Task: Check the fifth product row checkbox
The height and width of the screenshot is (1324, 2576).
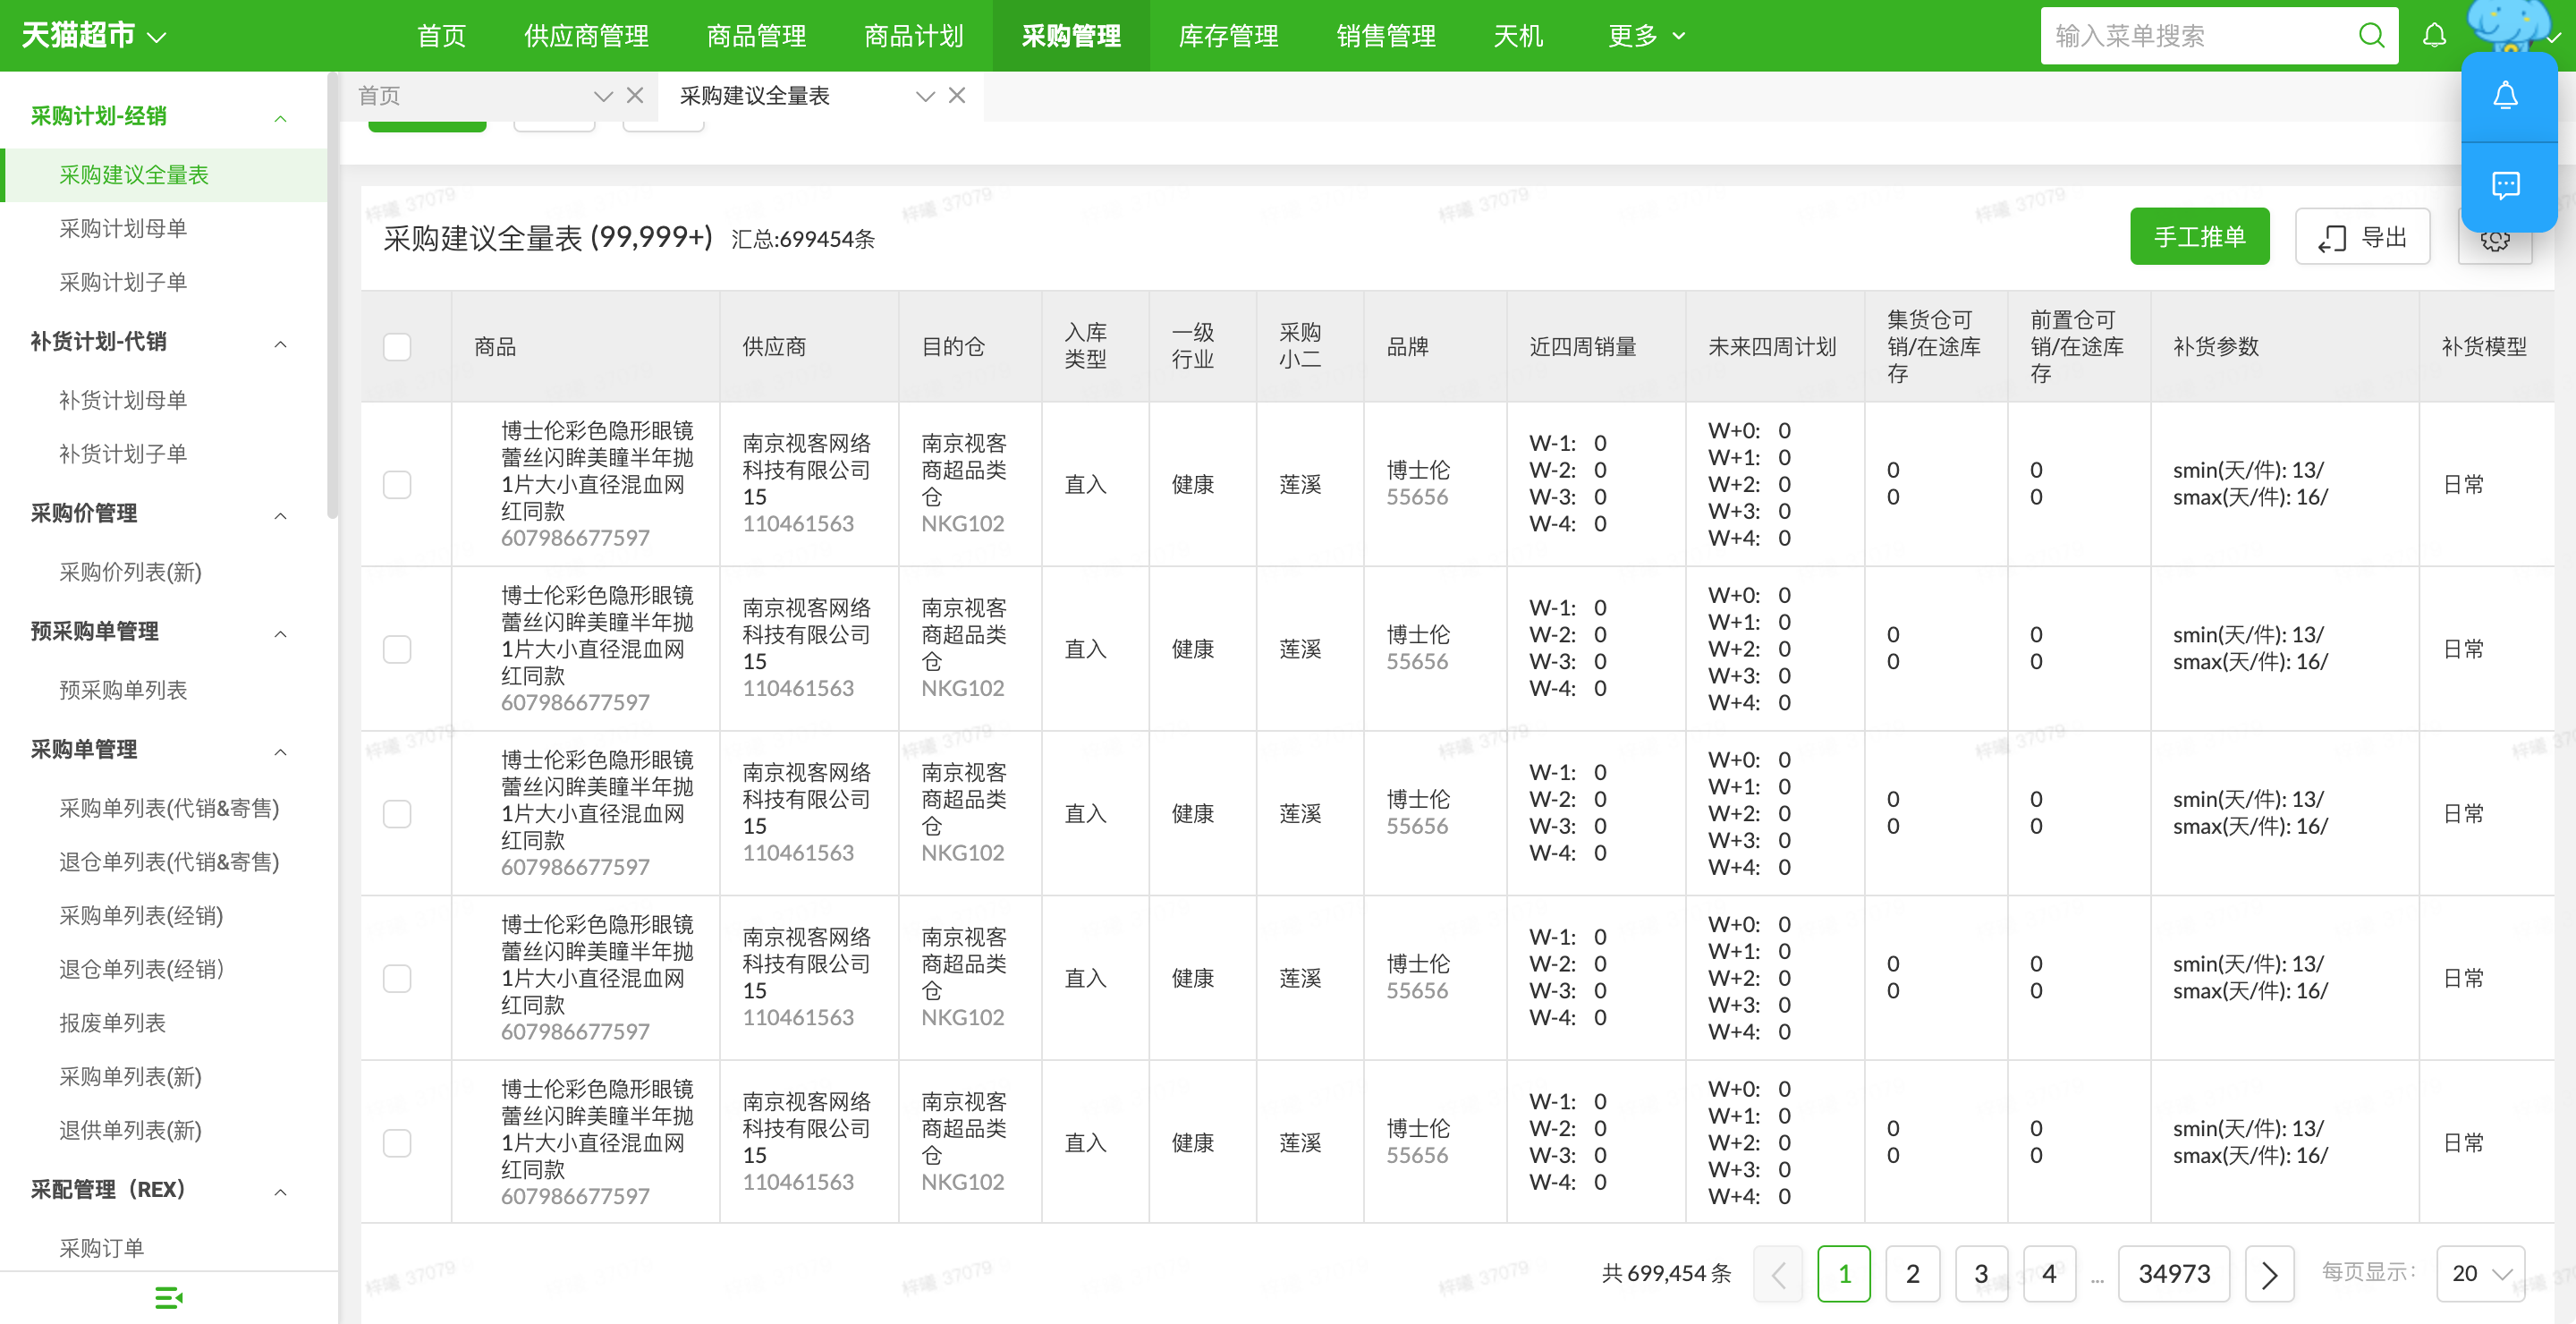Action: pos(397,1142)
